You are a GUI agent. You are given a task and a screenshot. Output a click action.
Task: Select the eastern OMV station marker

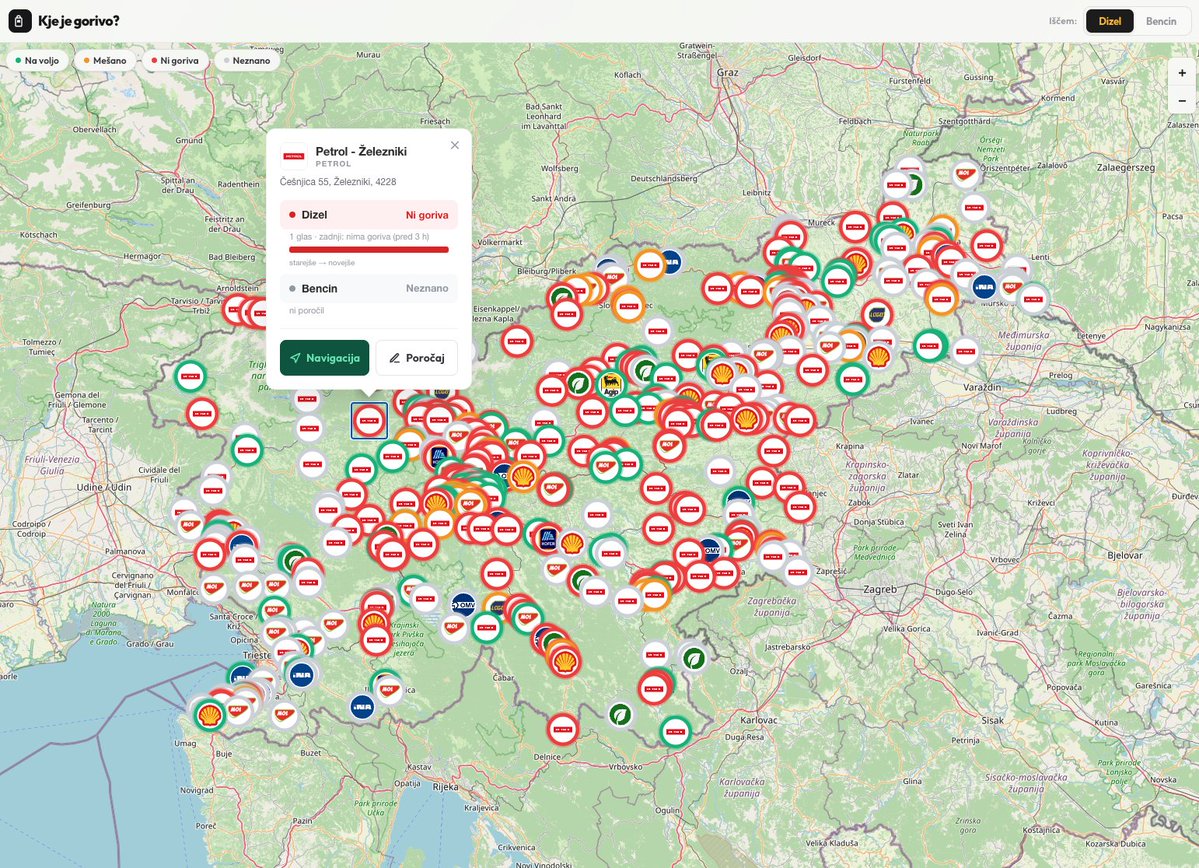(710, 550)
